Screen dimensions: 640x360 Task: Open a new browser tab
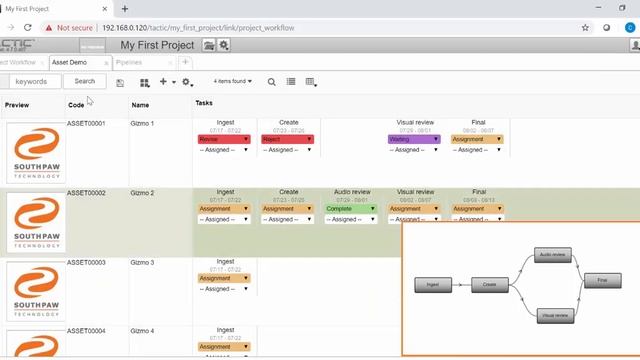pos(125,9)
